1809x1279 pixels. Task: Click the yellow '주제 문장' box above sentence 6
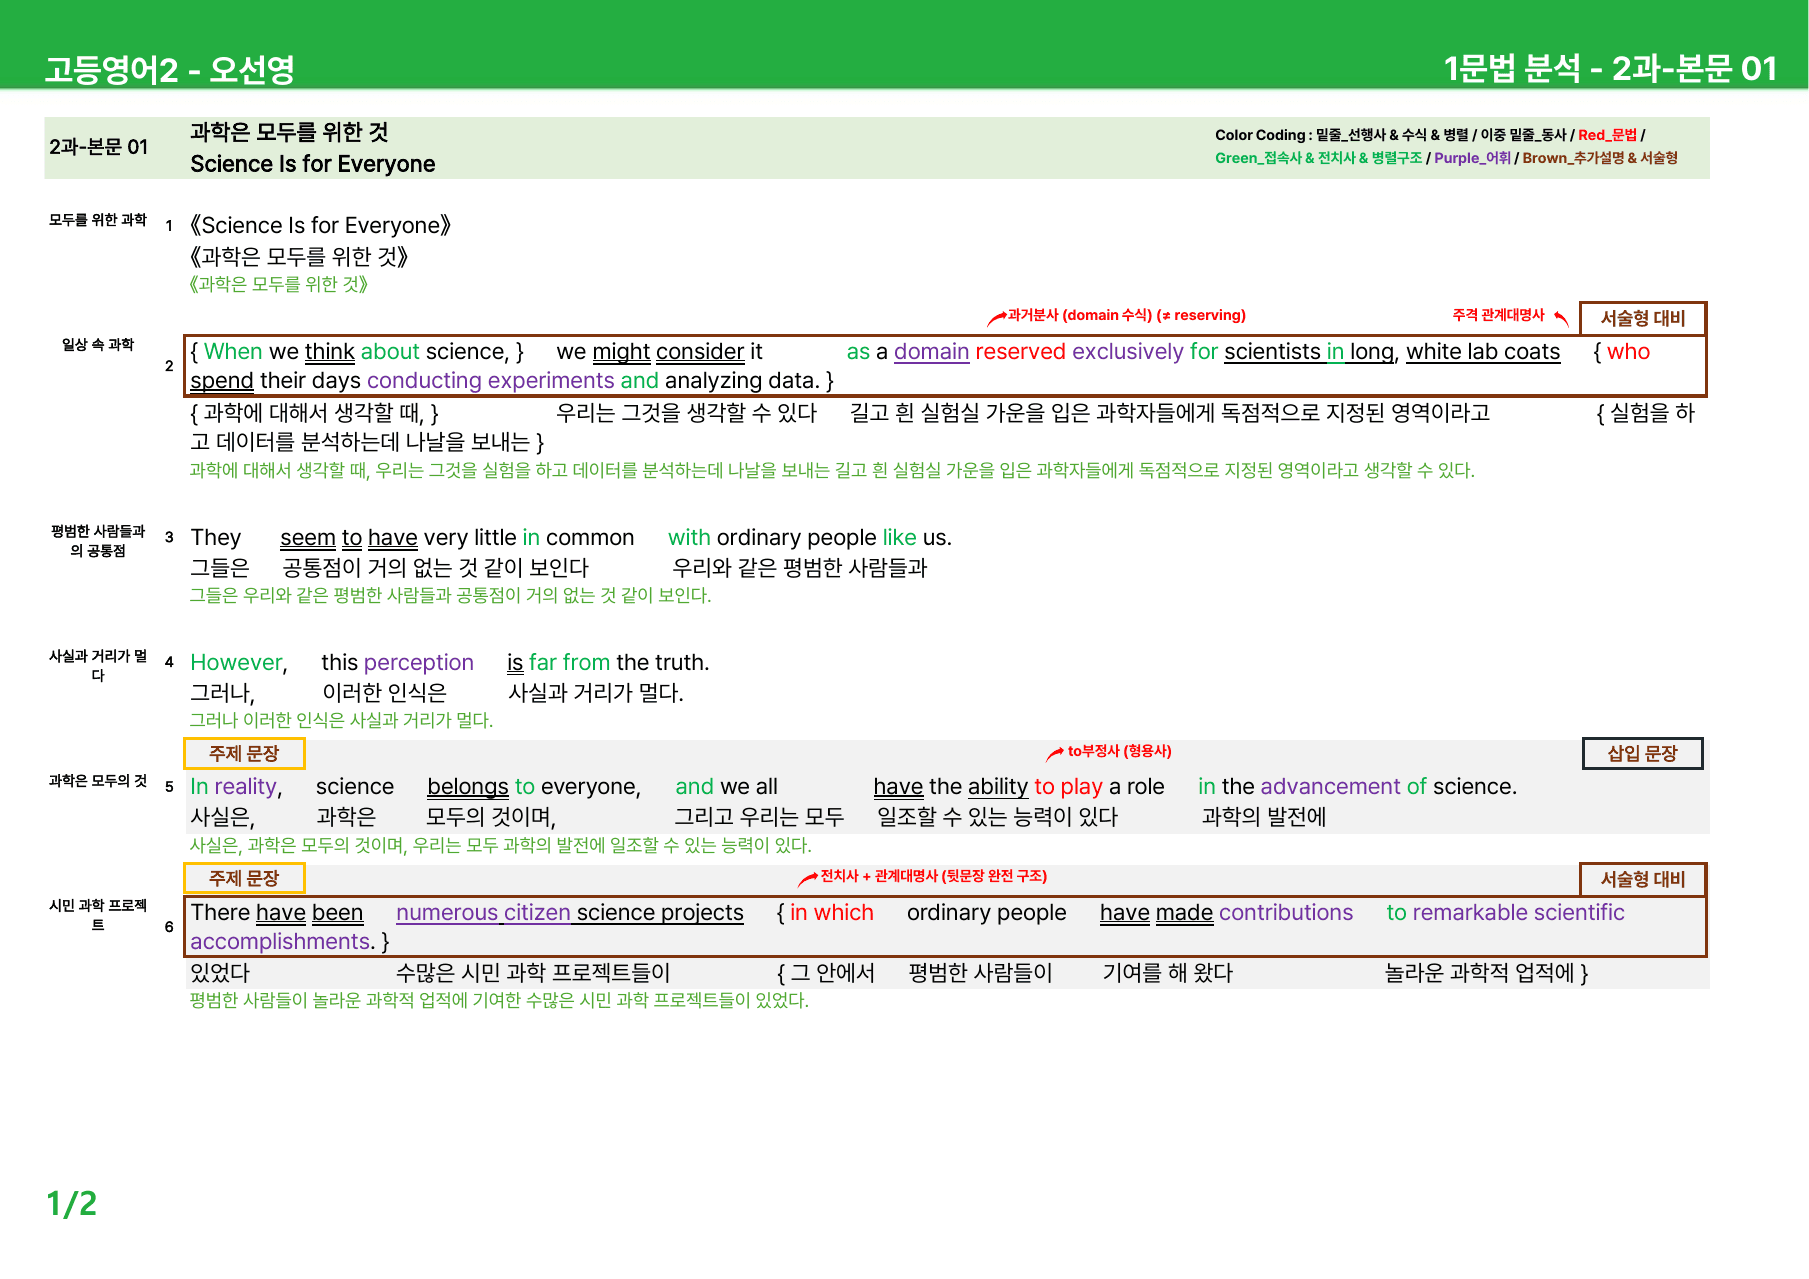coord(244,878)
